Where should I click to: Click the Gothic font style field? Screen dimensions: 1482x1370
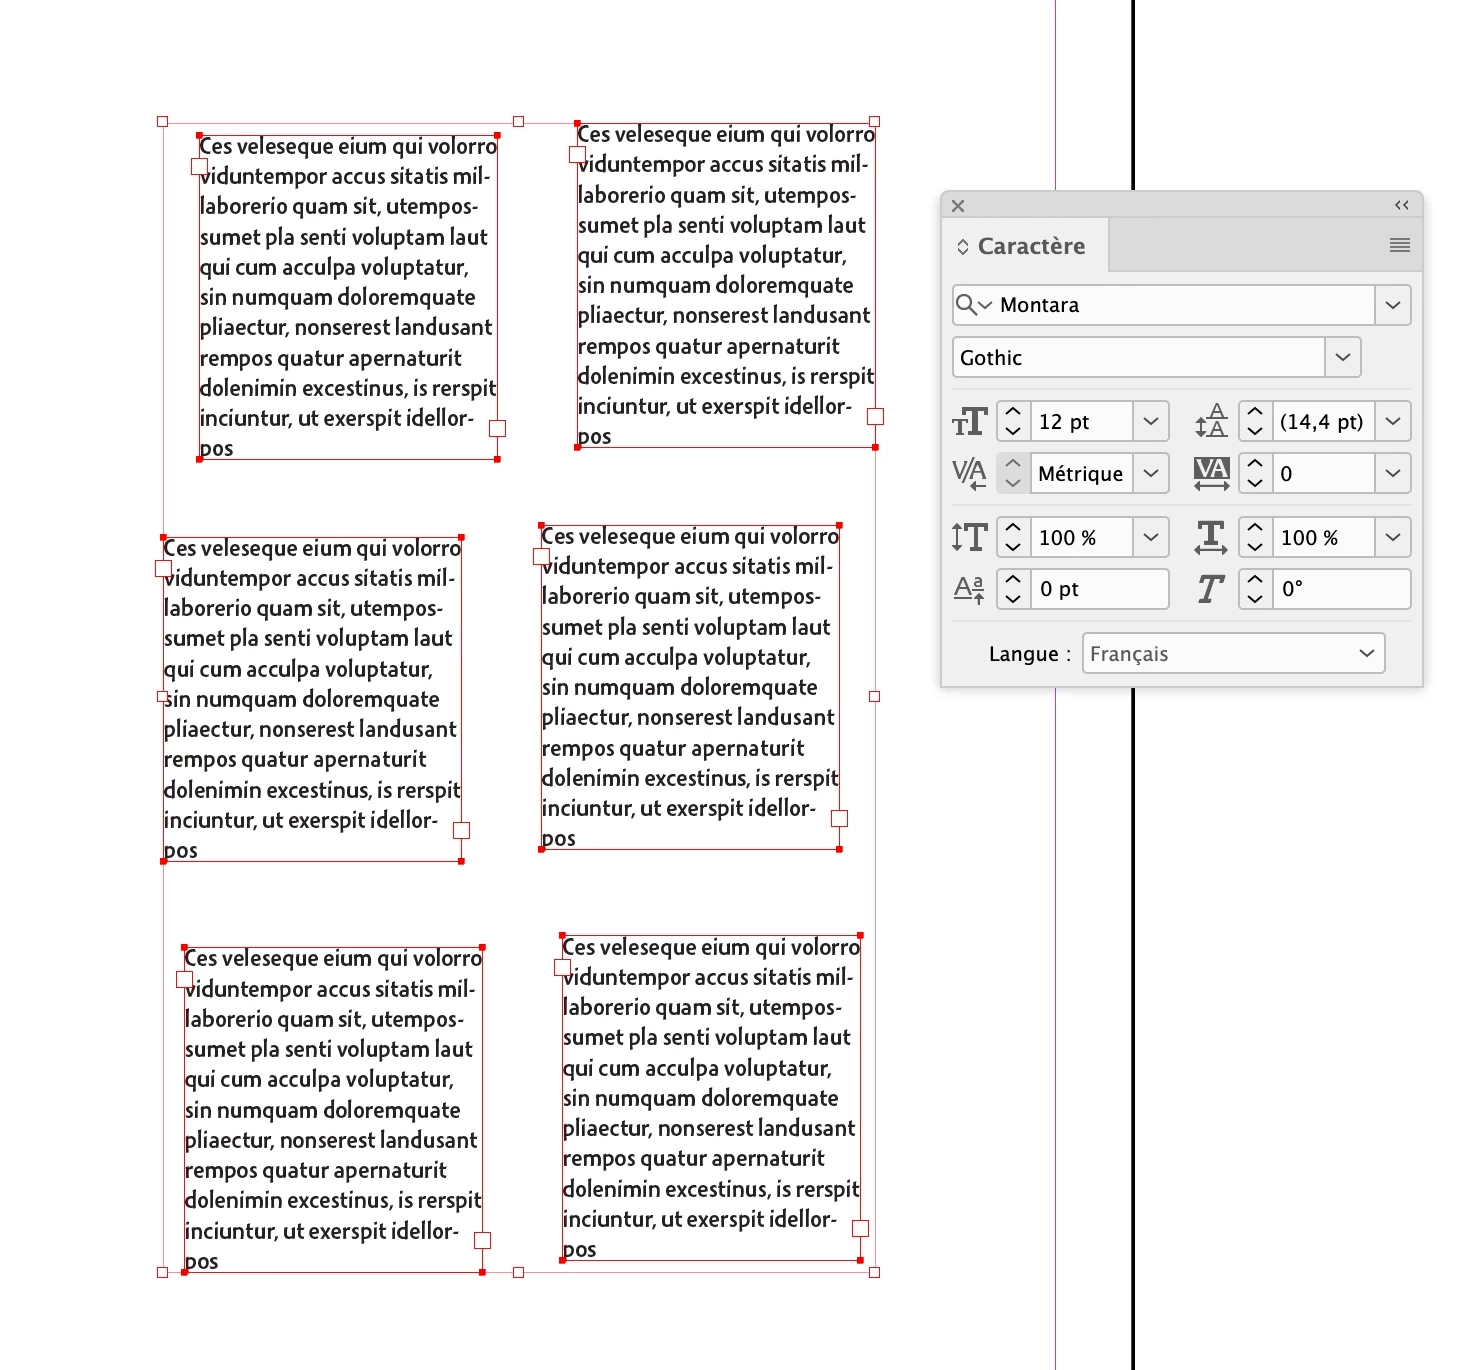[1139, 358]
